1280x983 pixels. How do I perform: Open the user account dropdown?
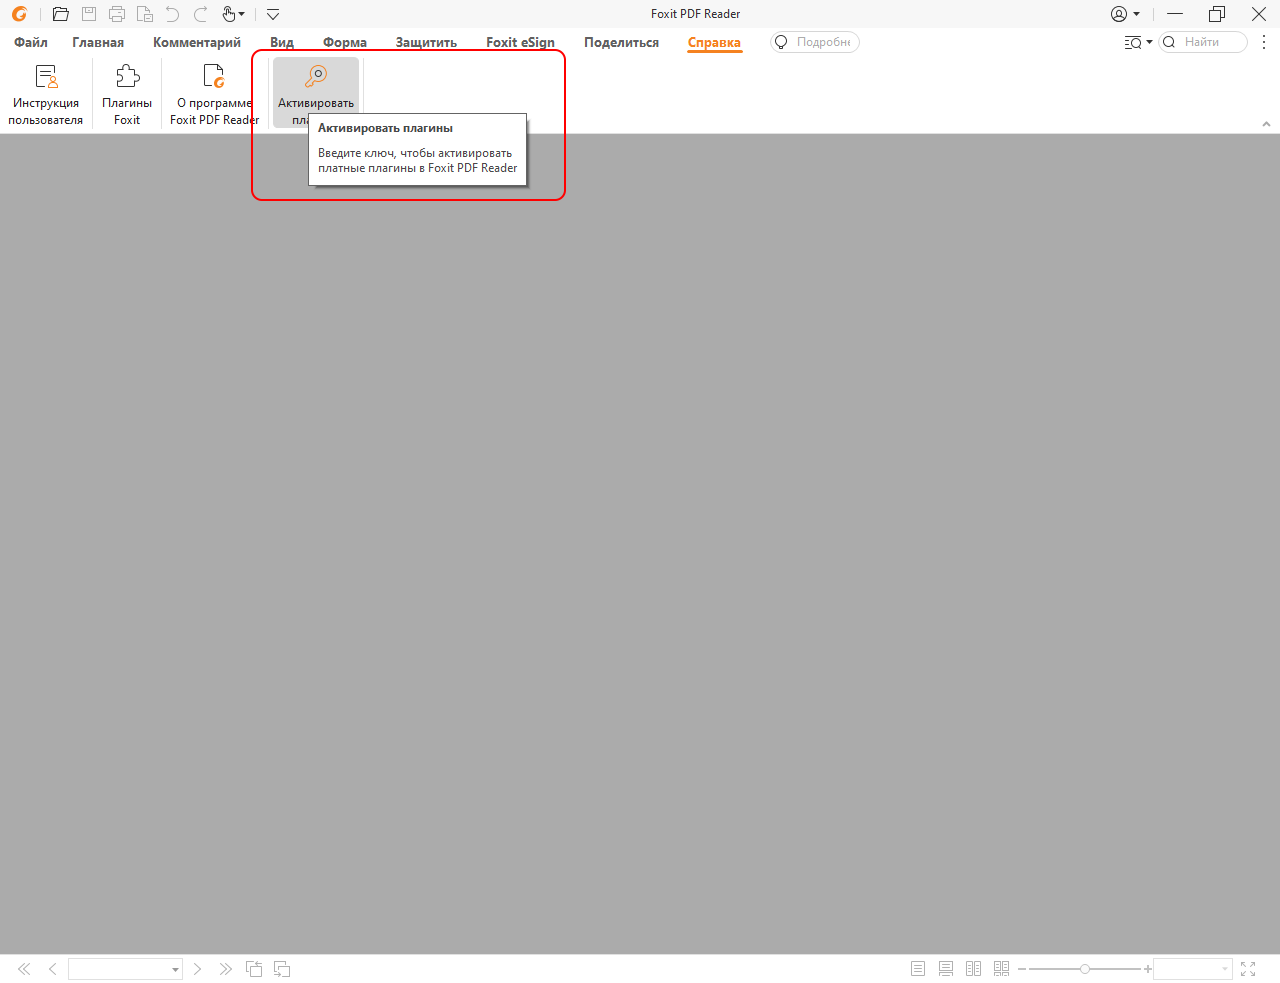1125,14
